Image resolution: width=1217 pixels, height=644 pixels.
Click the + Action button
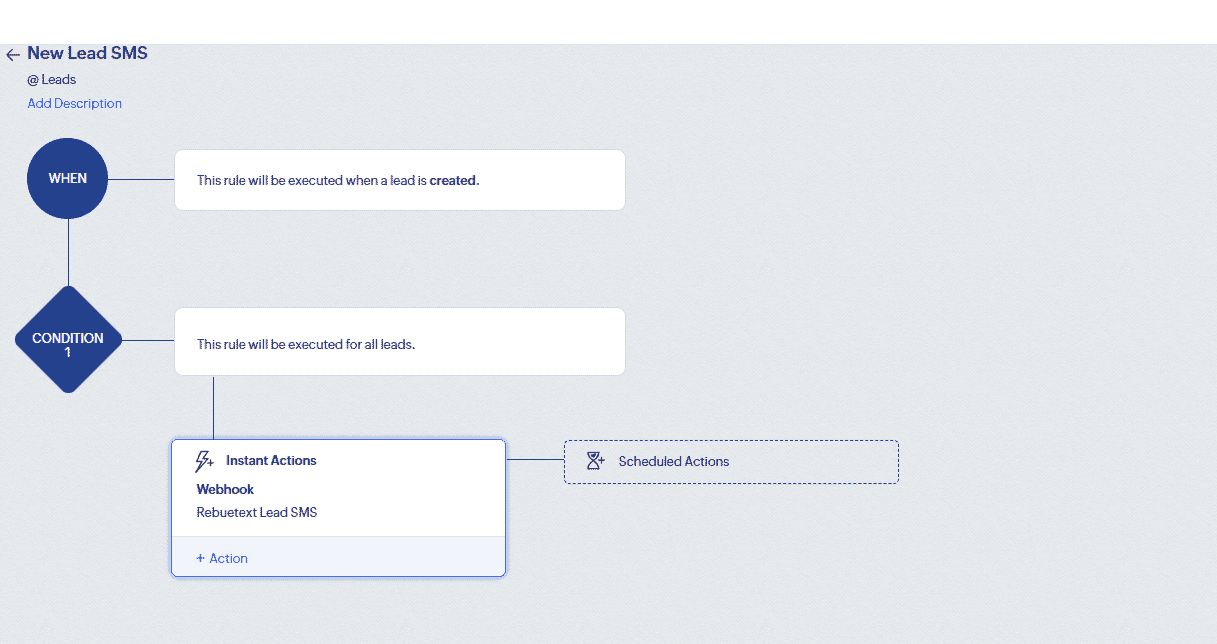222,558
